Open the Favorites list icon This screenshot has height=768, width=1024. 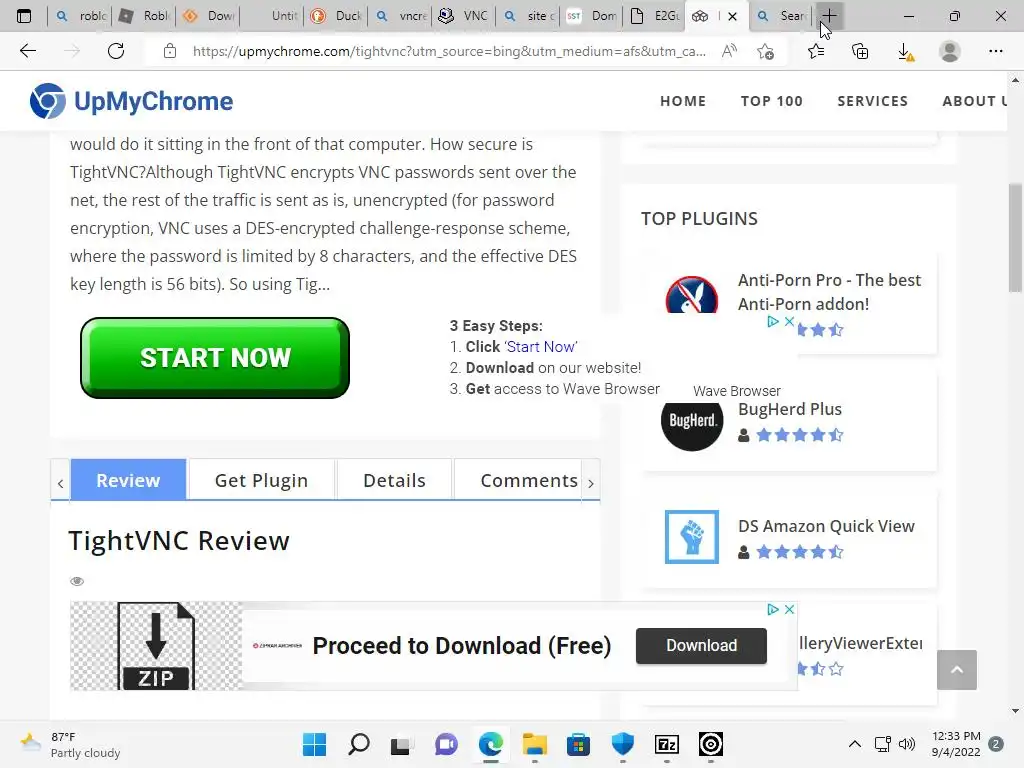(816, 51)
